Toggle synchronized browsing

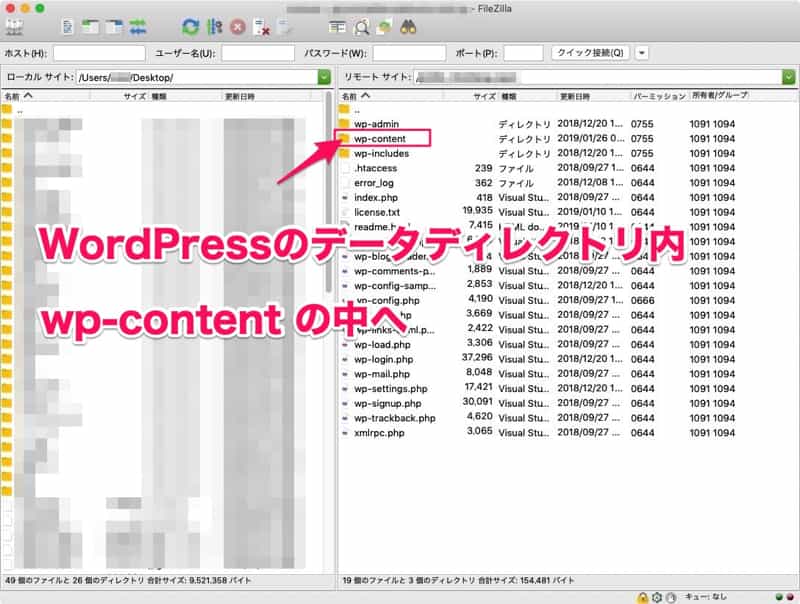[x=384, y=27]
